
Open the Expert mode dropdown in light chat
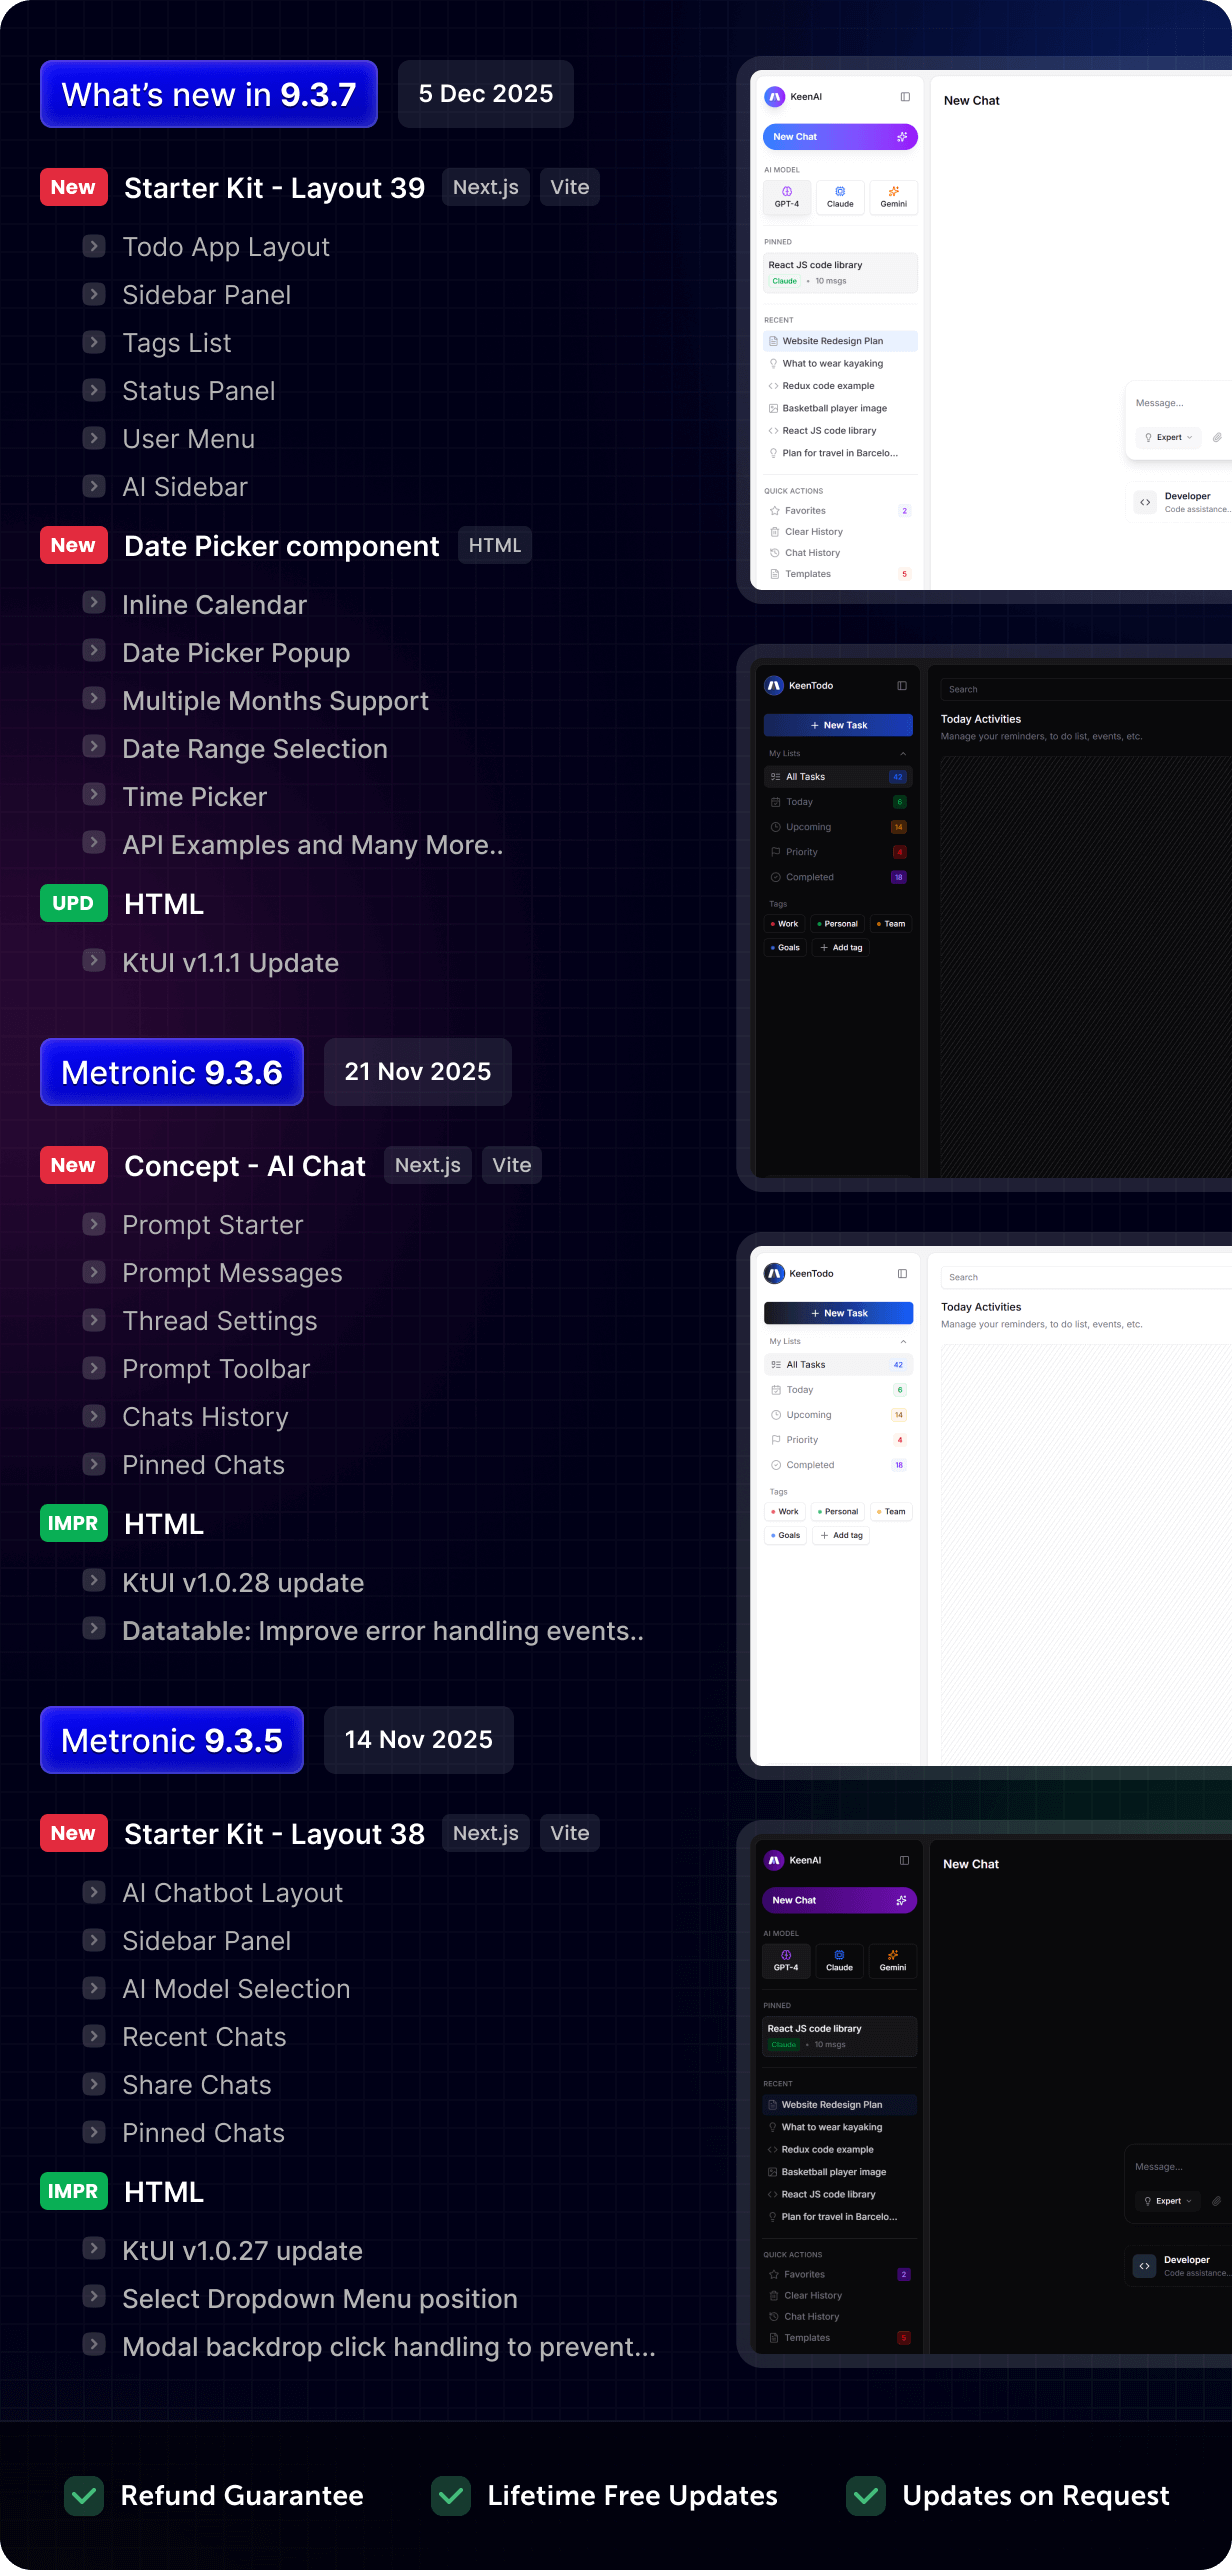tap(1169, 437)
